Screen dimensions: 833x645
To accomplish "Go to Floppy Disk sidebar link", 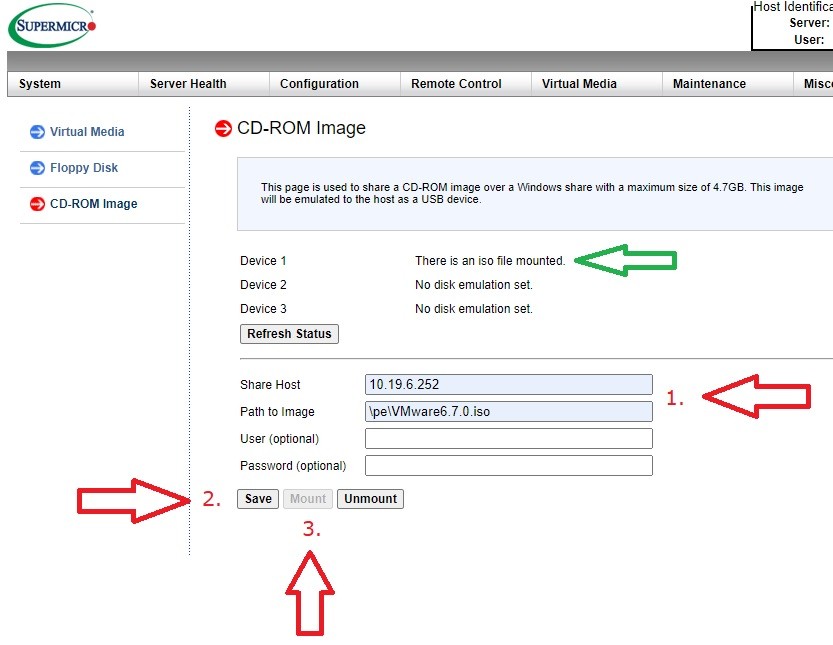I will coord(84,168).
